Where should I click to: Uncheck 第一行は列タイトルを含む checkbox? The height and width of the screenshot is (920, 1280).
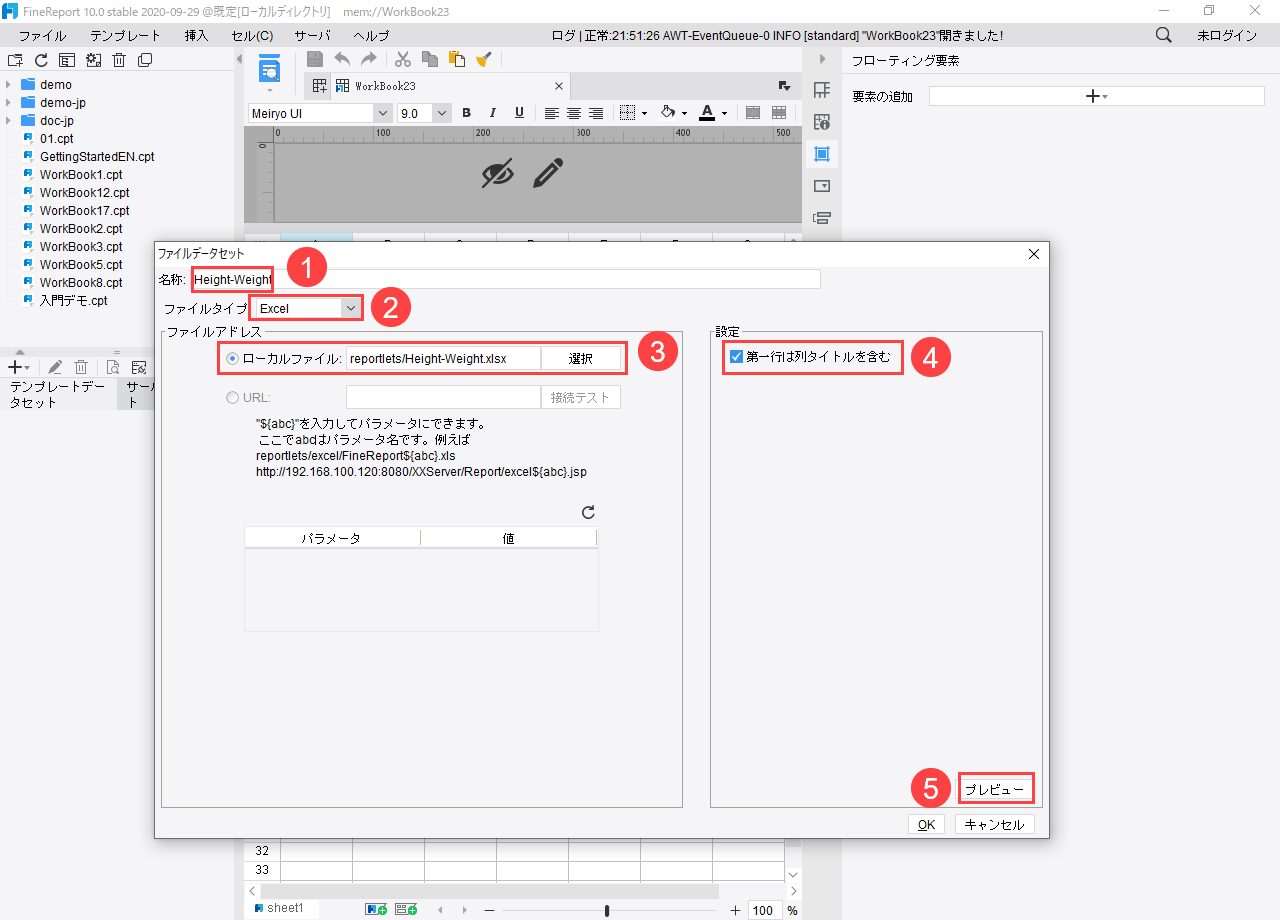[736, 357]
